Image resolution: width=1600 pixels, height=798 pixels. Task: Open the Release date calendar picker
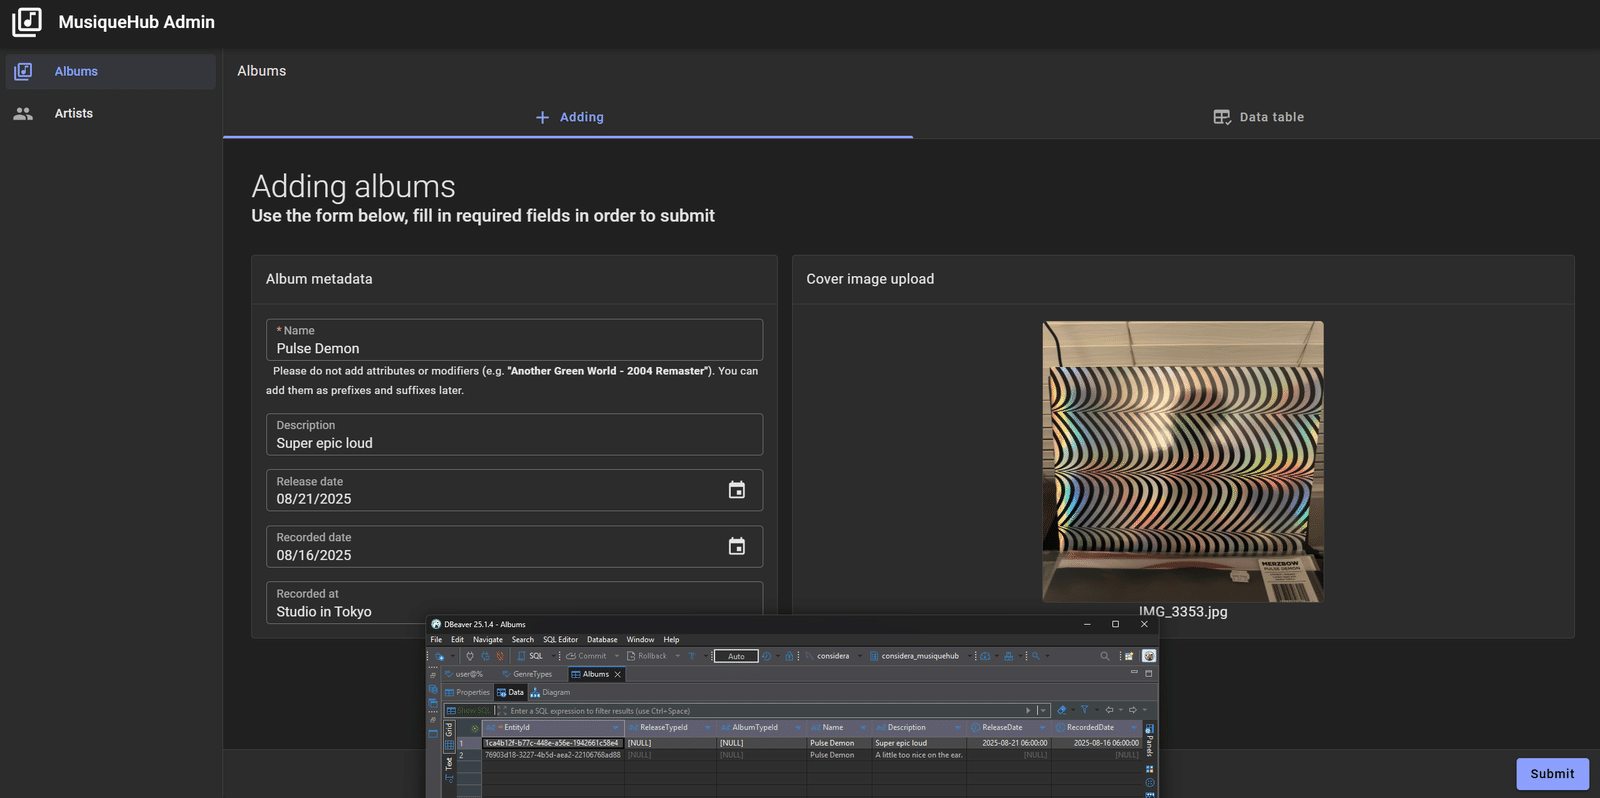(737, 490)
